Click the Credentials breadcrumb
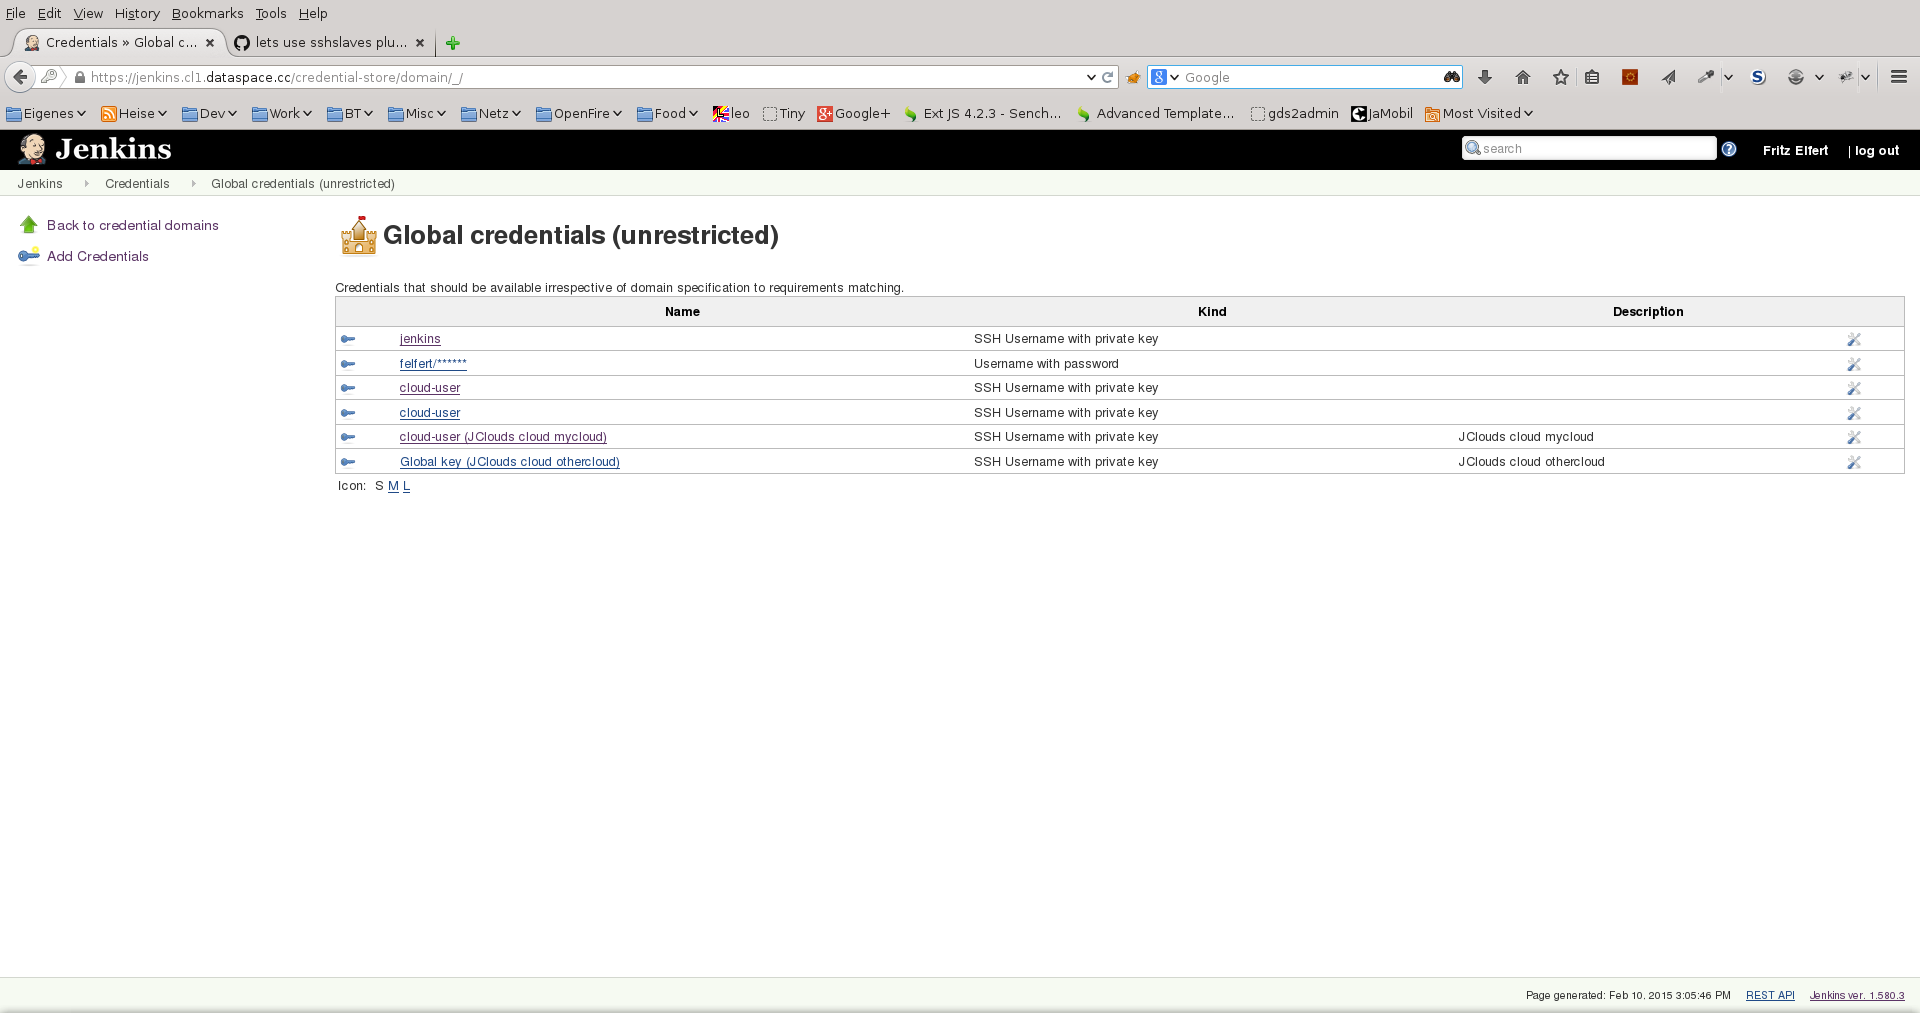 [137, 184]
